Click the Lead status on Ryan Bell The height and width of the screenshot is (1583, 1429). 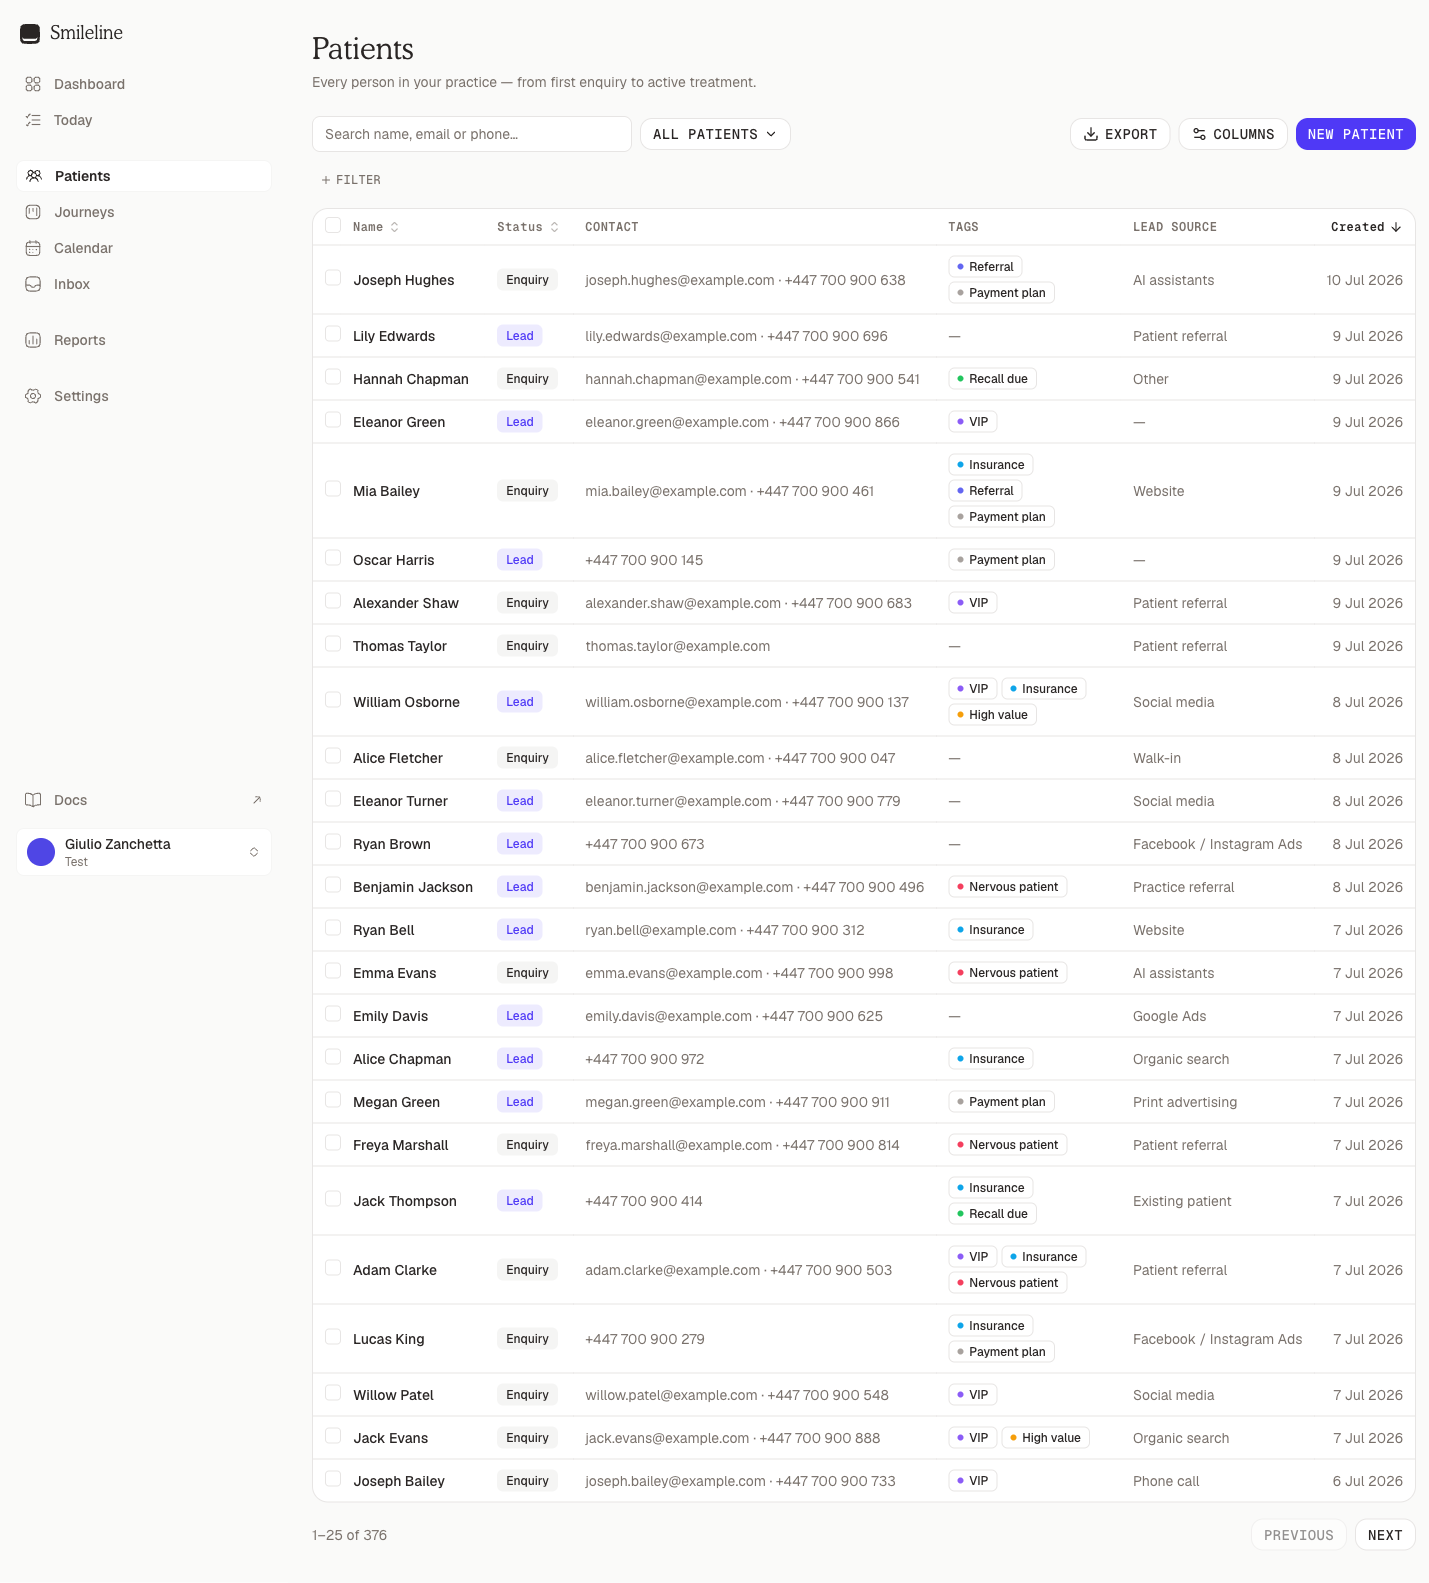point(520,930)
